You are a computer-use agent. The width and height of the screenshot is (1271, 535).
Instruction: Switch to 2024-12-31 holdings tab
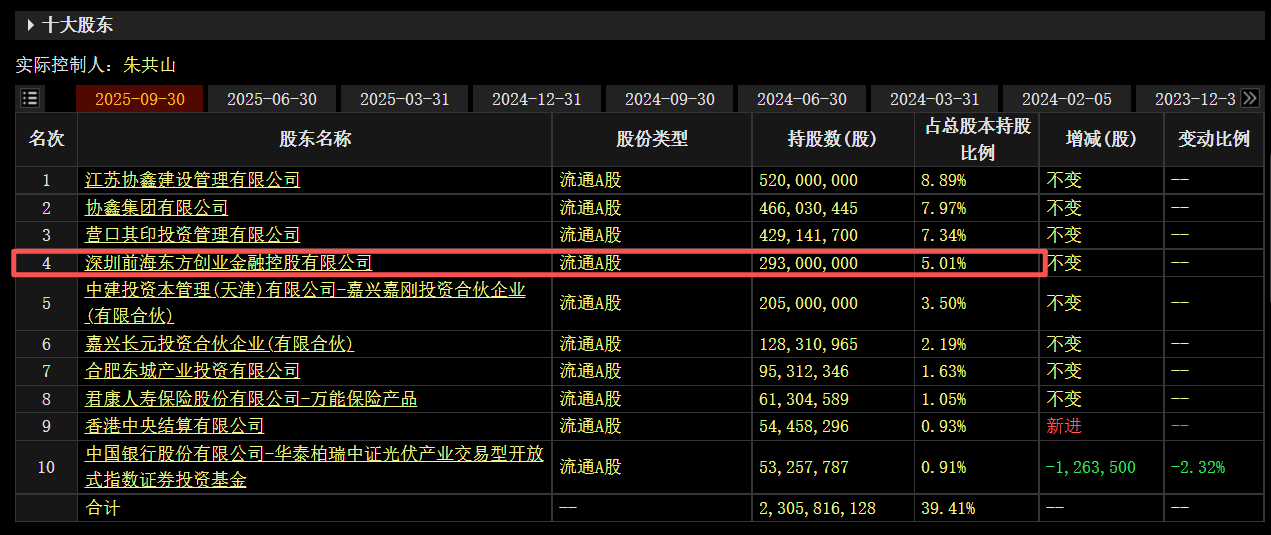pos(536,99)
